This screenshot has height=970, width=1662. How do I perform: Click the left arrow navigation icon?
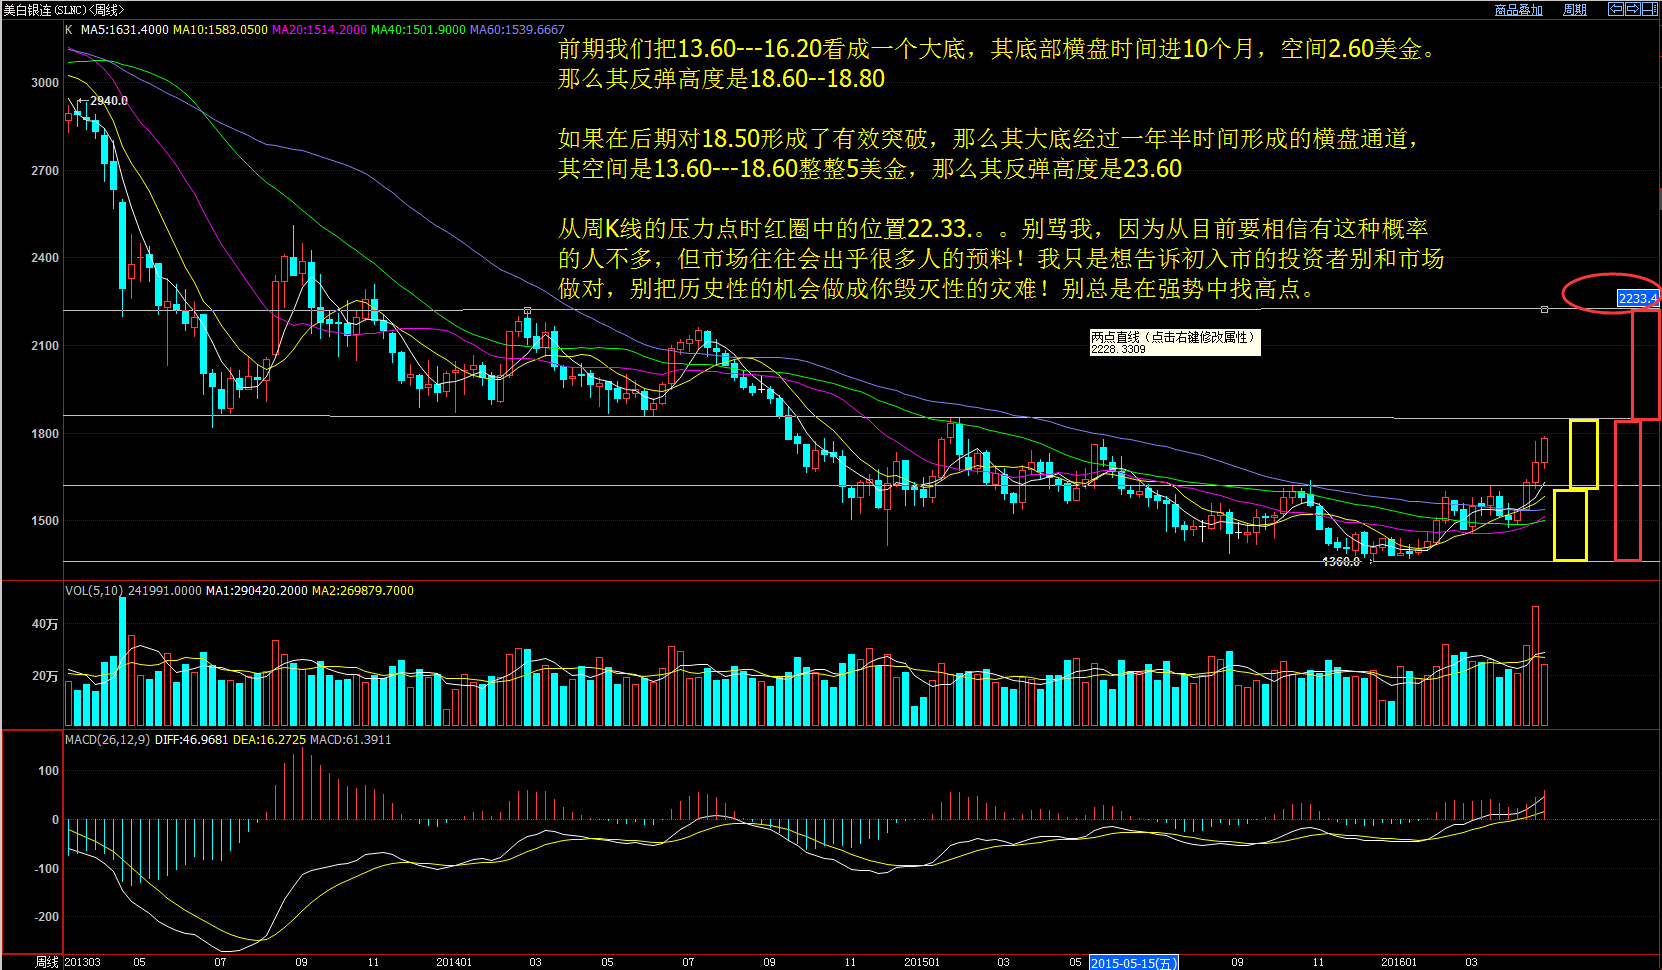(x=1615, y=9)
